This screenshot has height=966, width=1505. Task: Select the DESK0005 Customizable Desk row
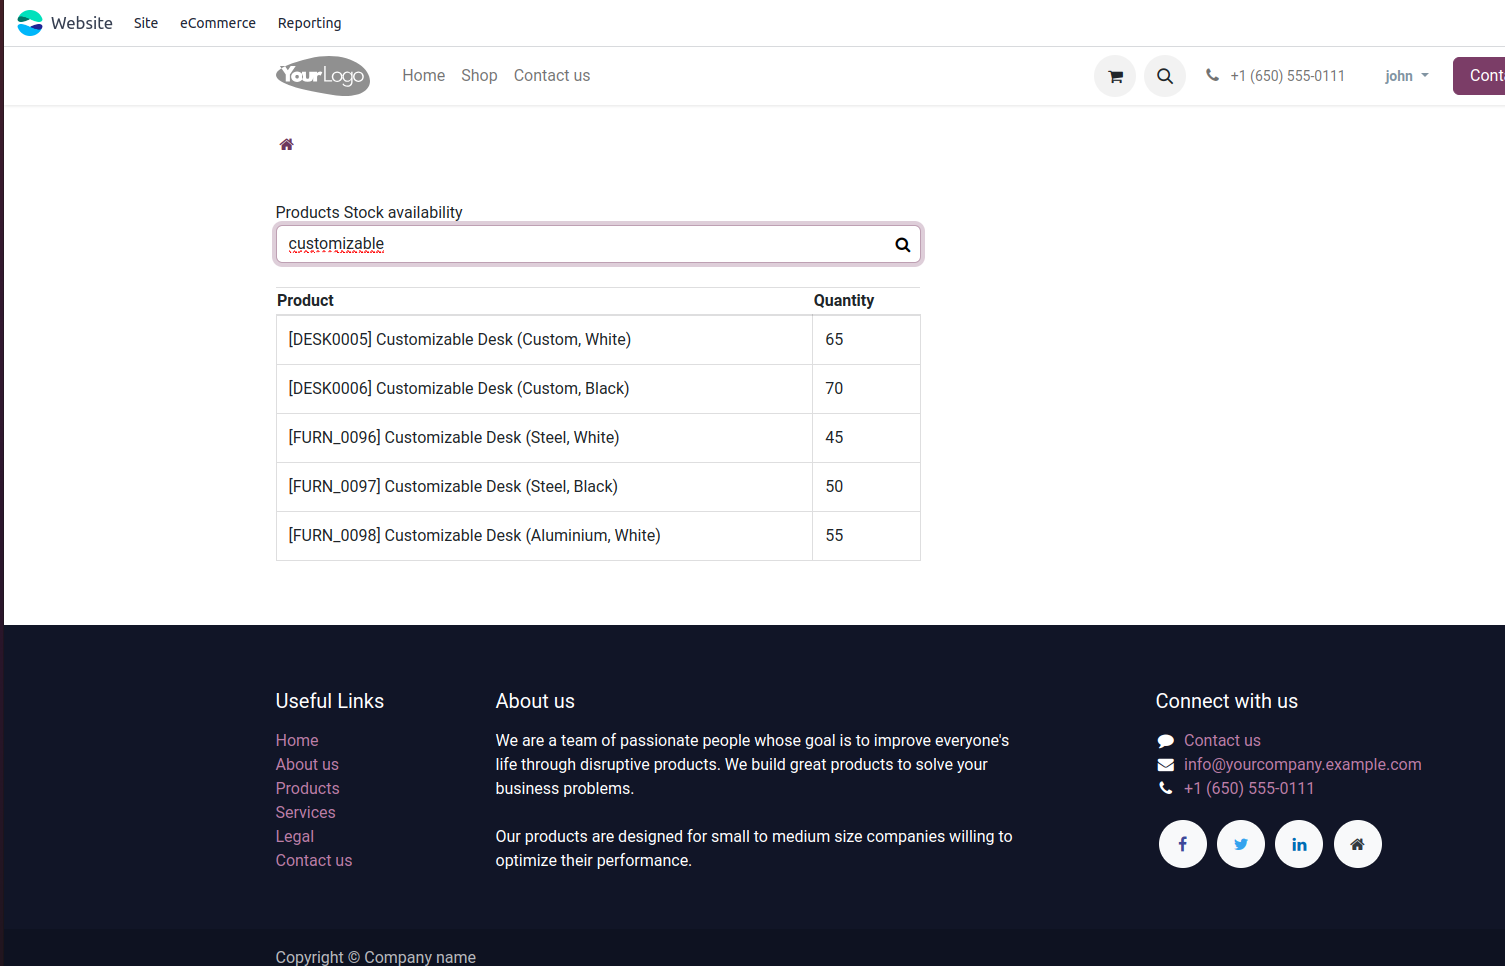598,340
